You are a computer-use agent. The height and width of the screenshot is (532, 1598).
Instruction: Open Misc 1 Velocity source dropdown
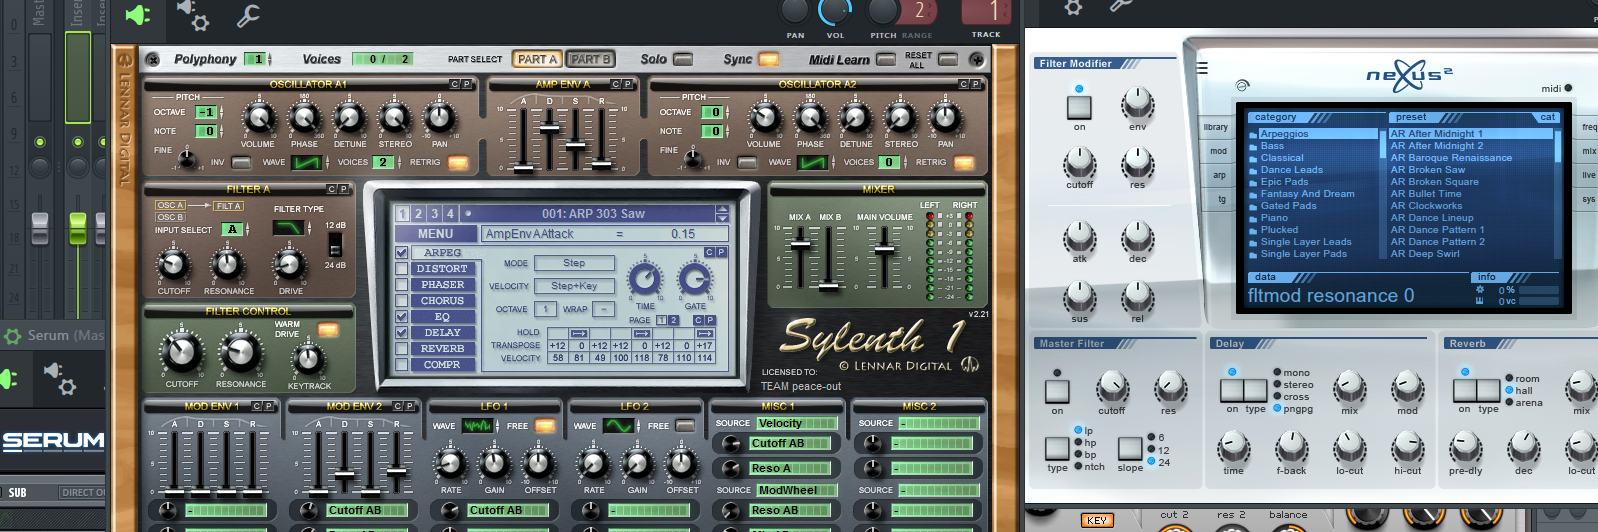click(x=796, y=424)
